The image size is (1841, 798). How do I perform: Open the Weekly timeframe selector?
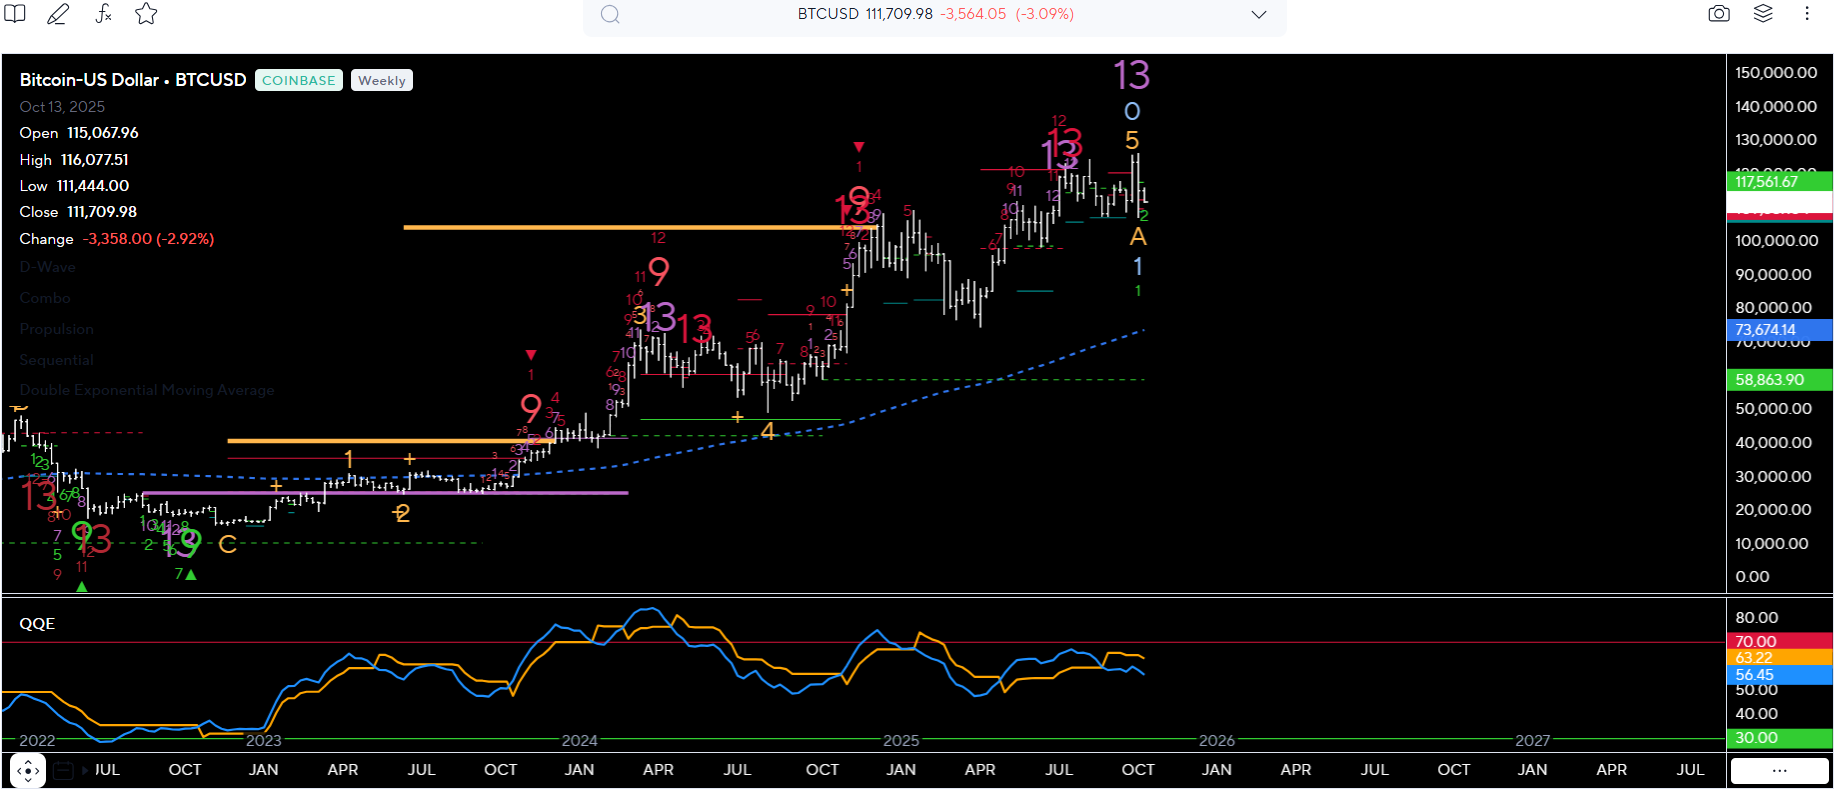point(381,80)
